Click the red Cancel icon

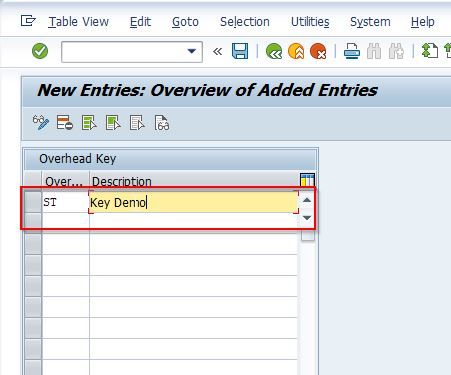(x=318, y=51)
